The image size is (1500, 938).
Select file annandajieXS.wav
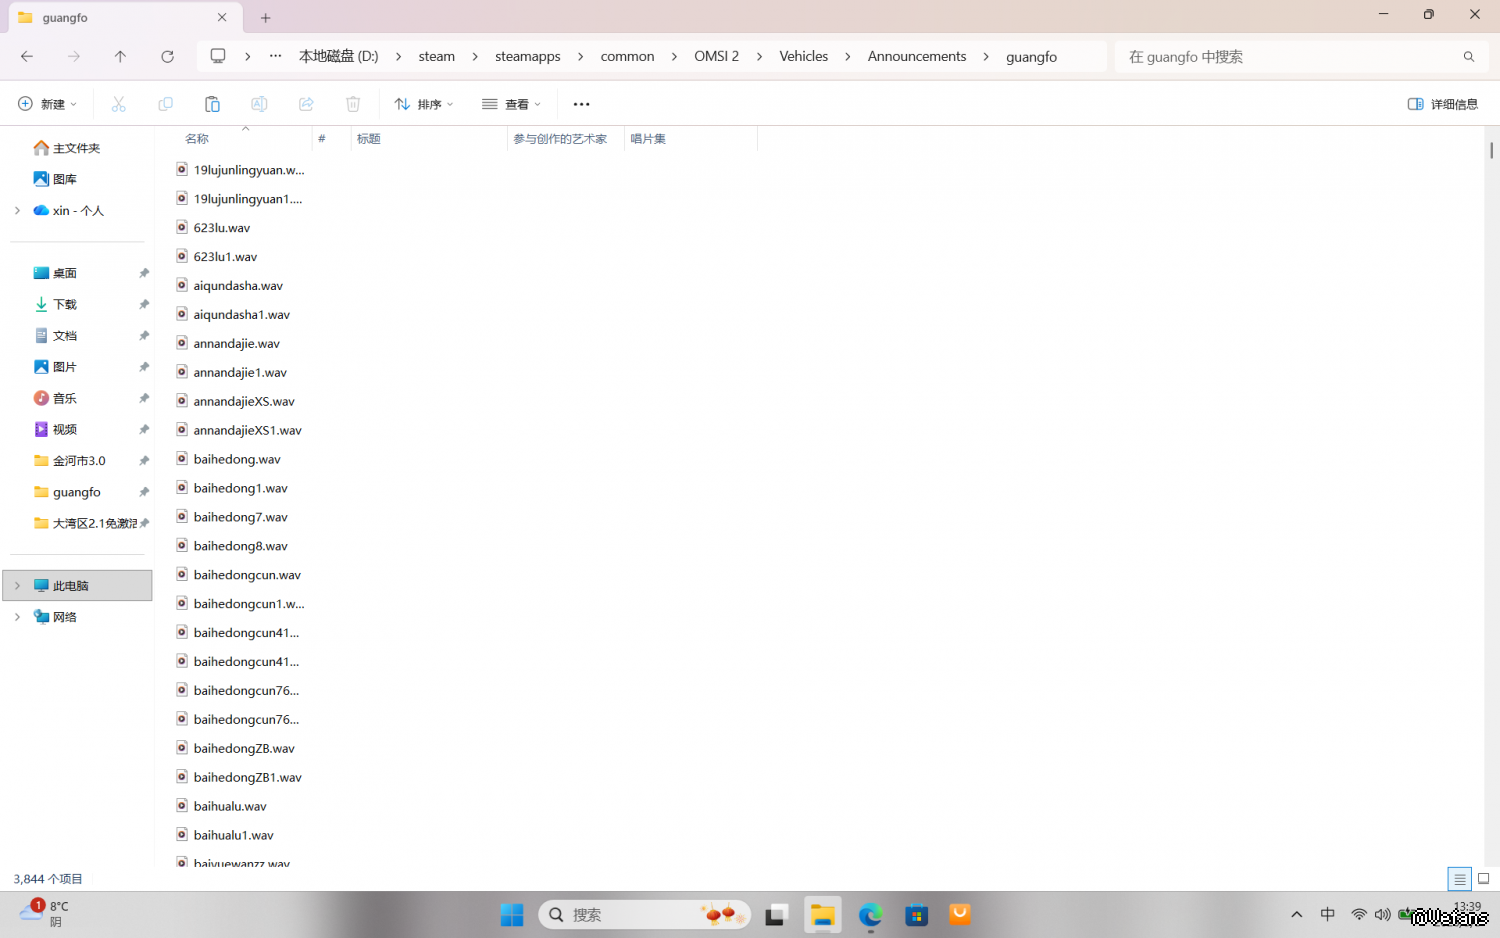244,402
